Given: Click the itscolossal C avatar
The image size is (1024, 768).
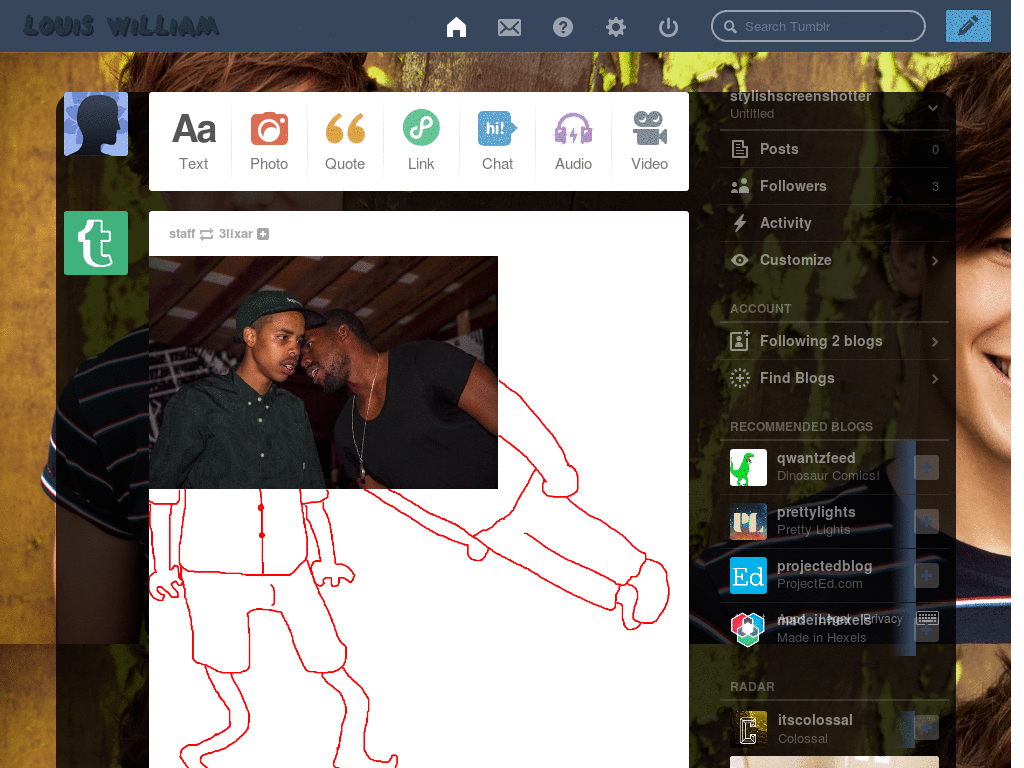Looking at the screenshot, I should [748, 728].
